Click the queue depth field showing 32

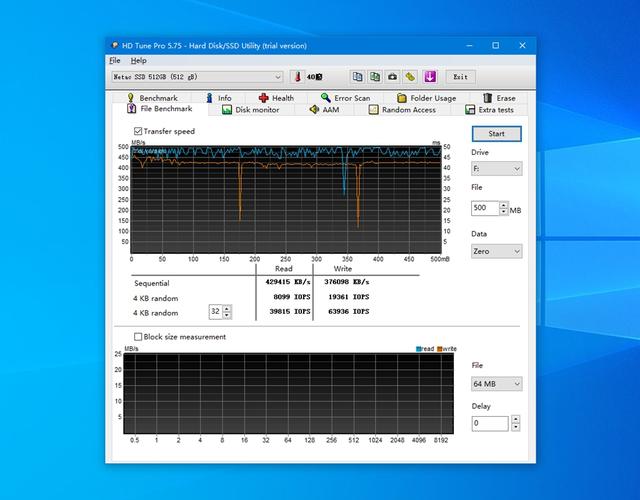(x=216, y=312)
